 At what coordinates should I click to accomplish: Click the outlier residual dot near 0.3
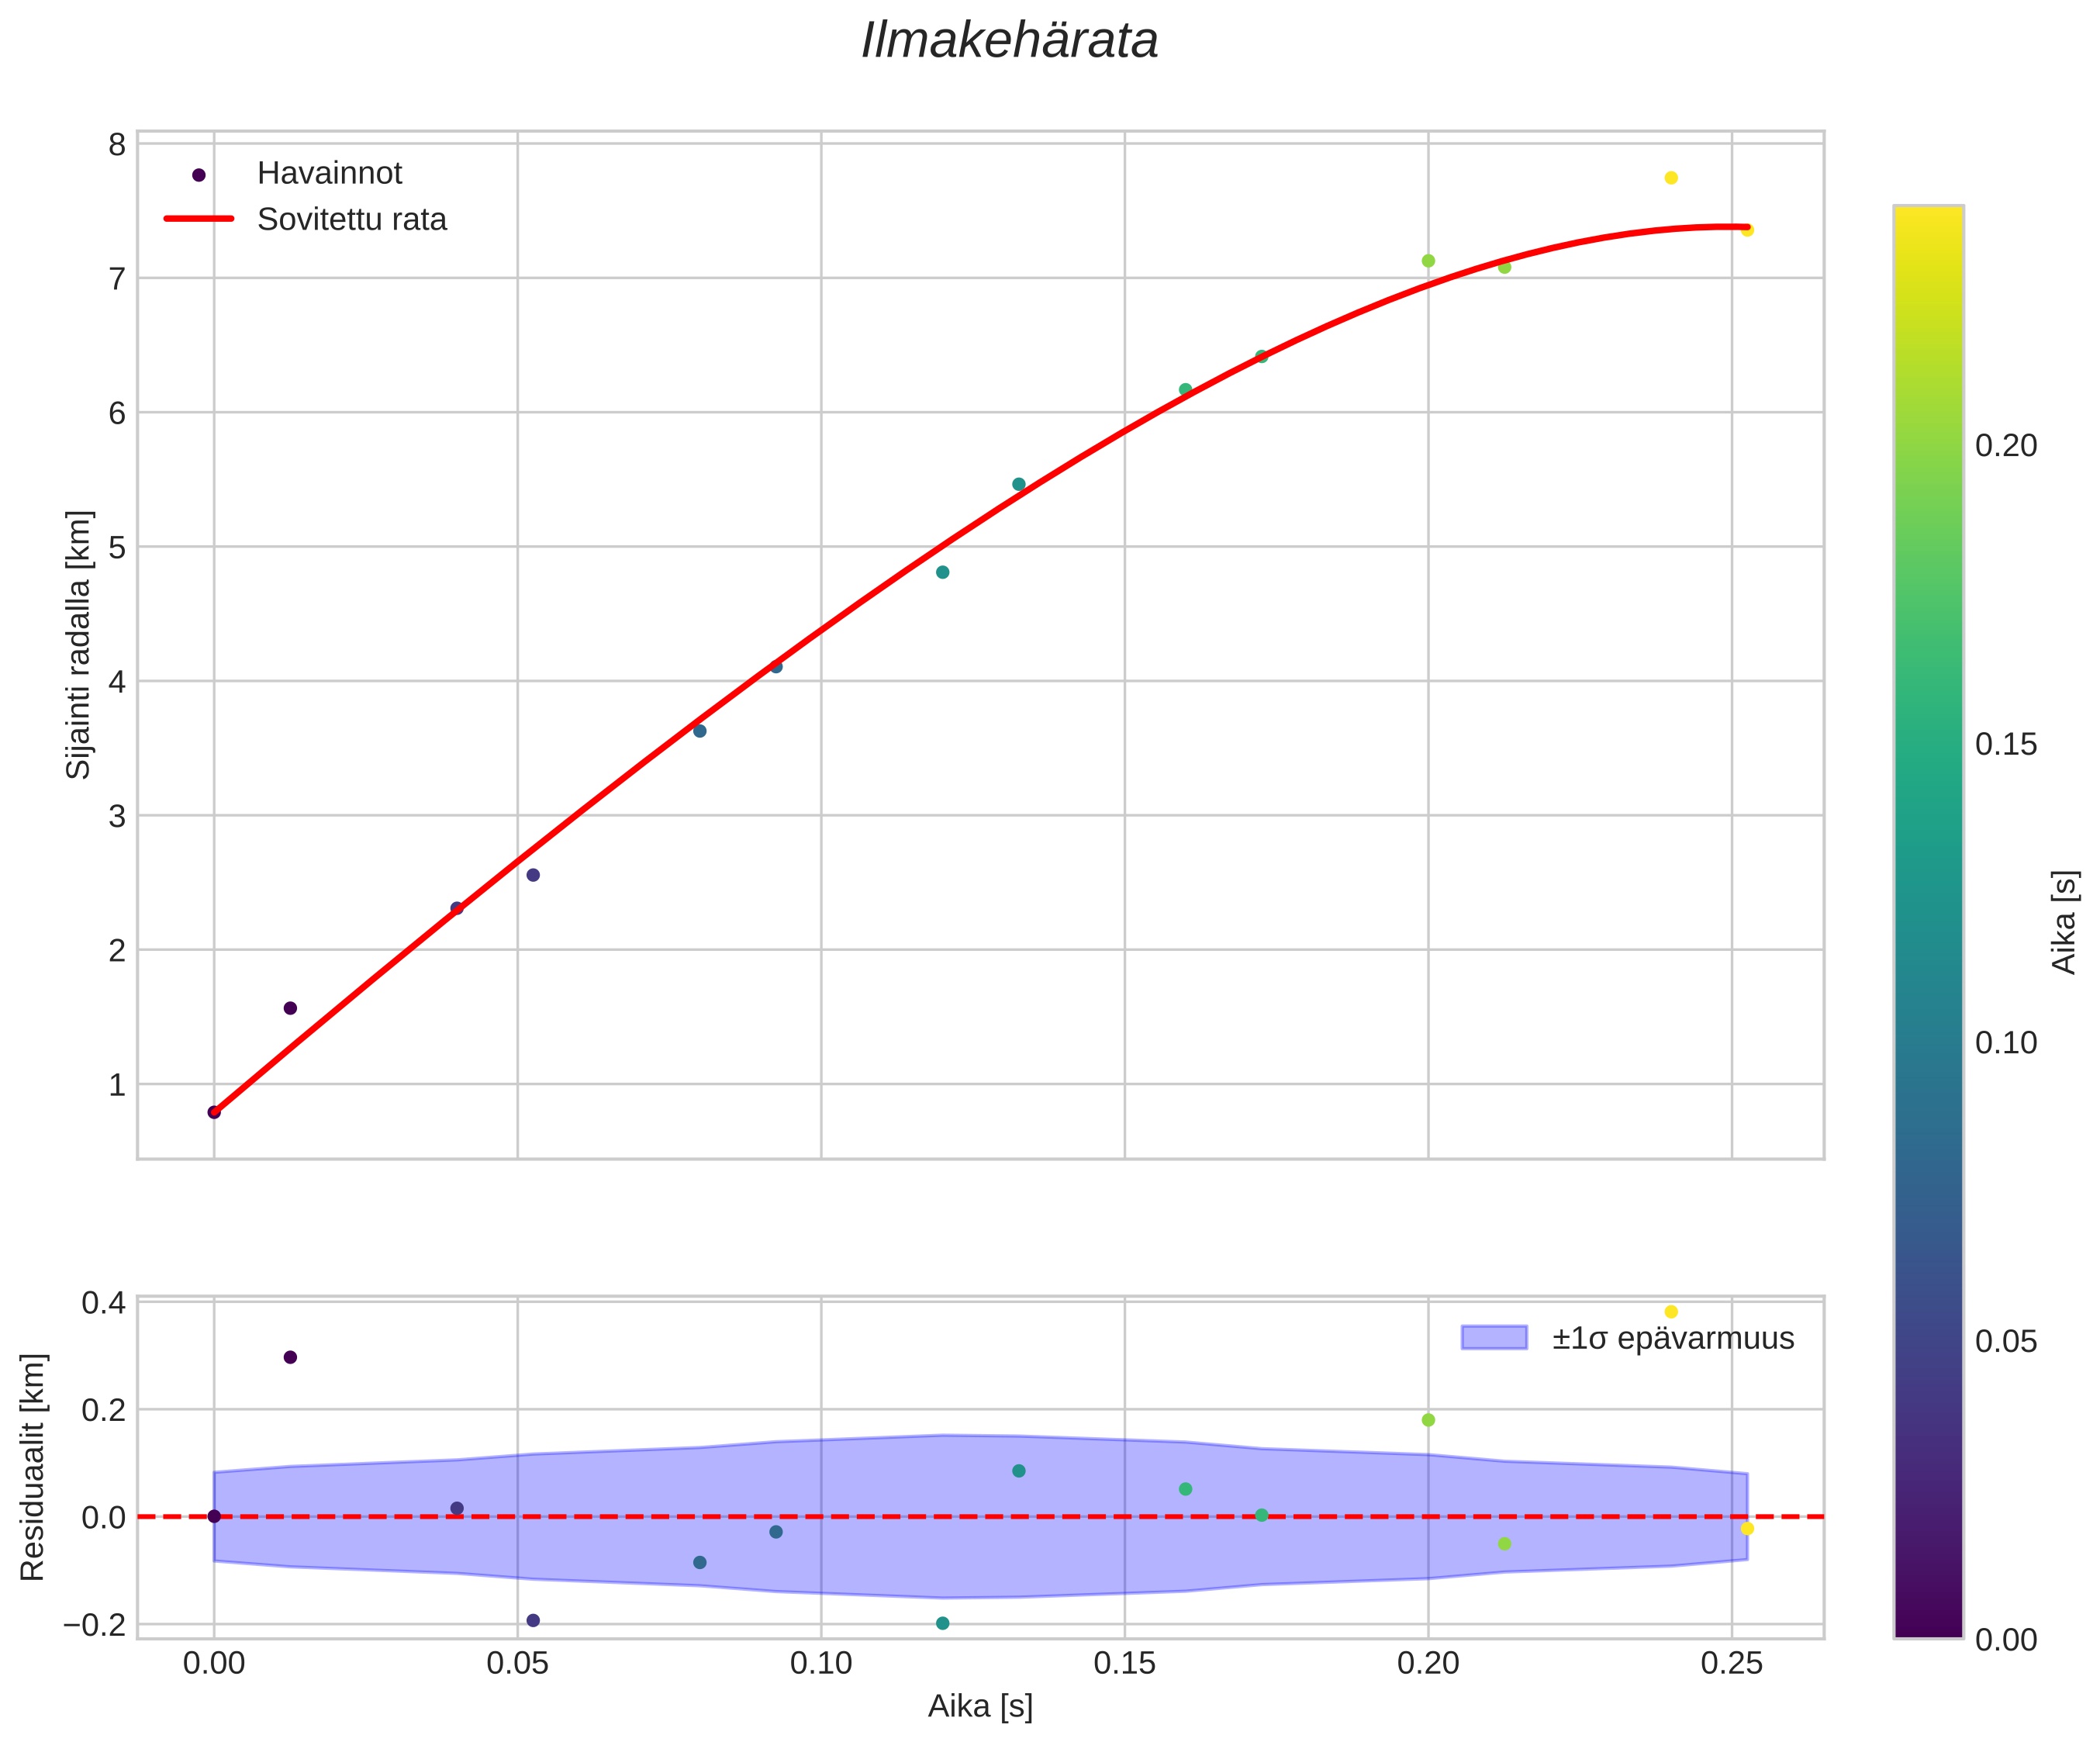[x=290, y=1357]
